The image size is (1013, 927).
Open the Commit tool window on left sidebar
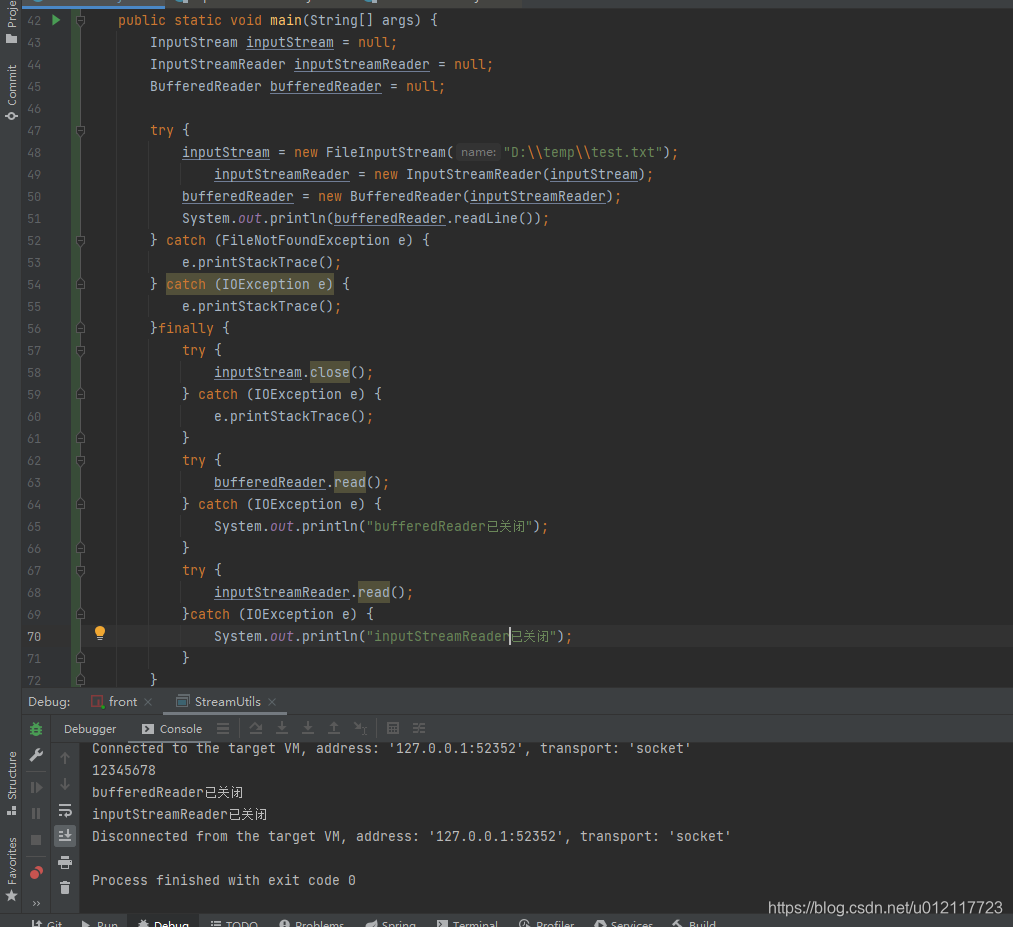pos(11,92)
